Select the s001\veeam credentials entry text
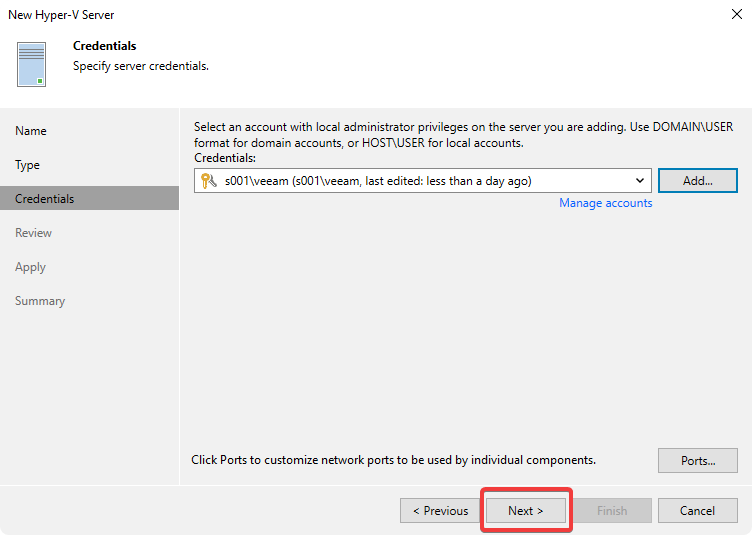Viewport: 752px width, 535px height. 378,181
